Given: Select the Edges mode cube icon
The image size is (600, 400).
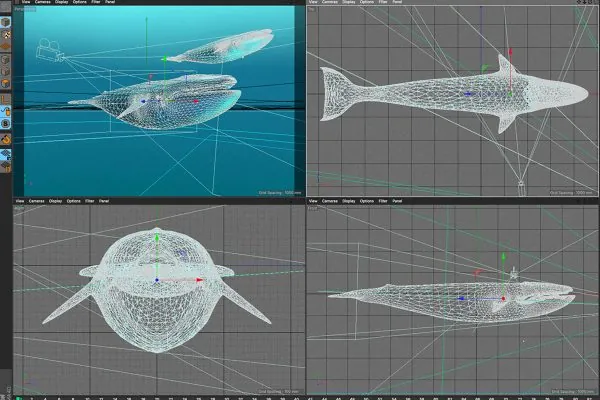Looking at the screenshot, I should point(5,72).
